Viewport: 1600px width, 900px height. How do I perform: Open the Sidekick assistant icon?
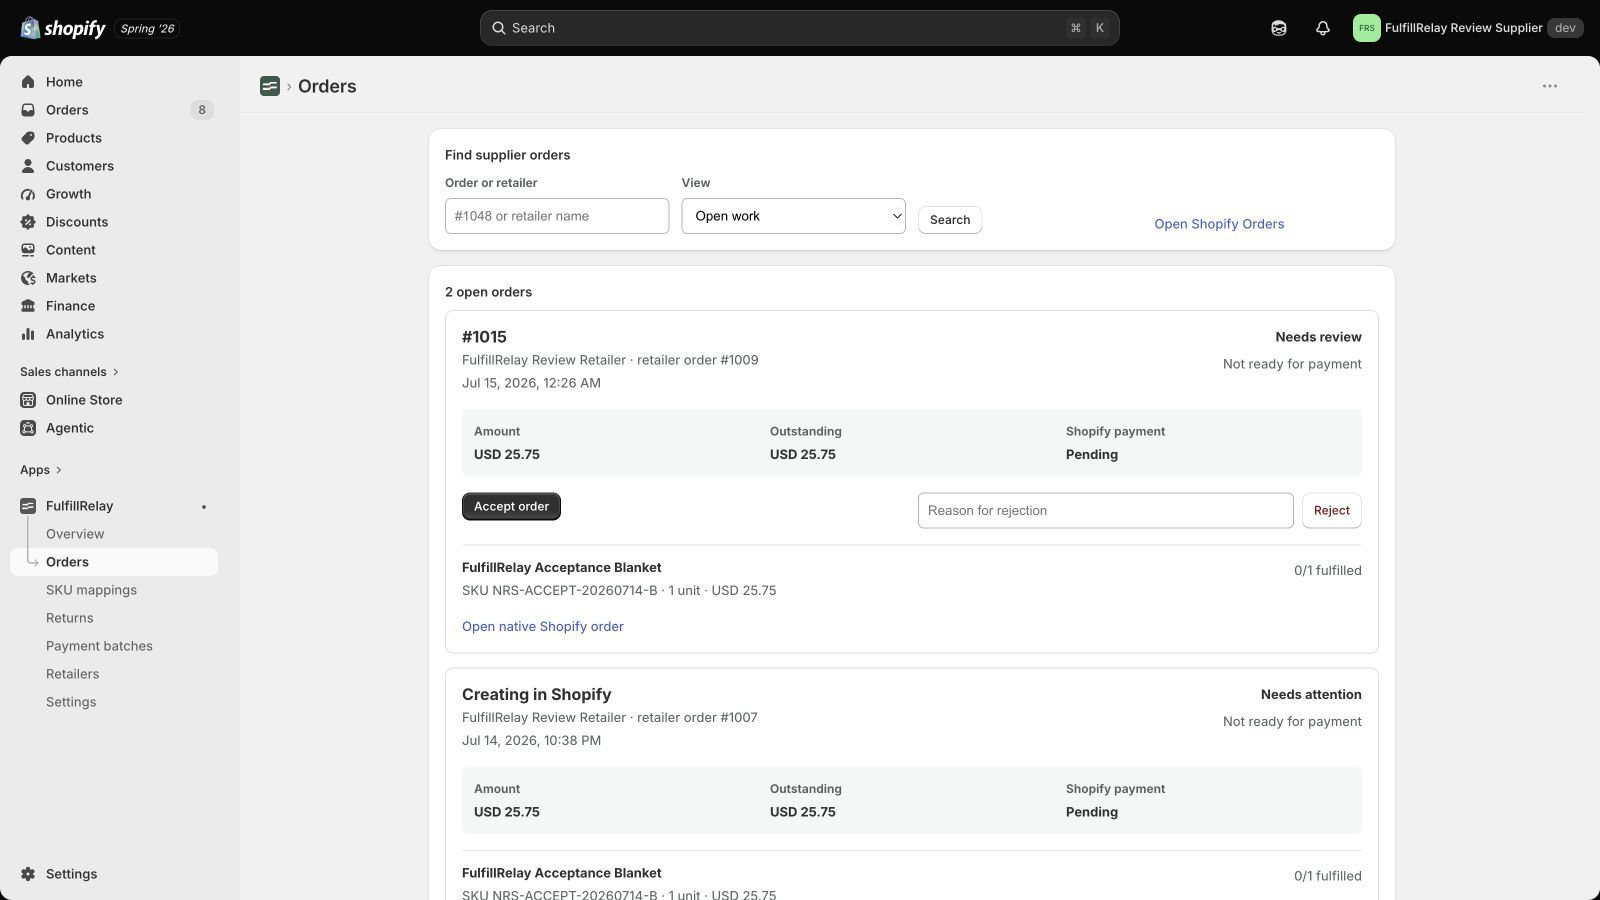1279,28
